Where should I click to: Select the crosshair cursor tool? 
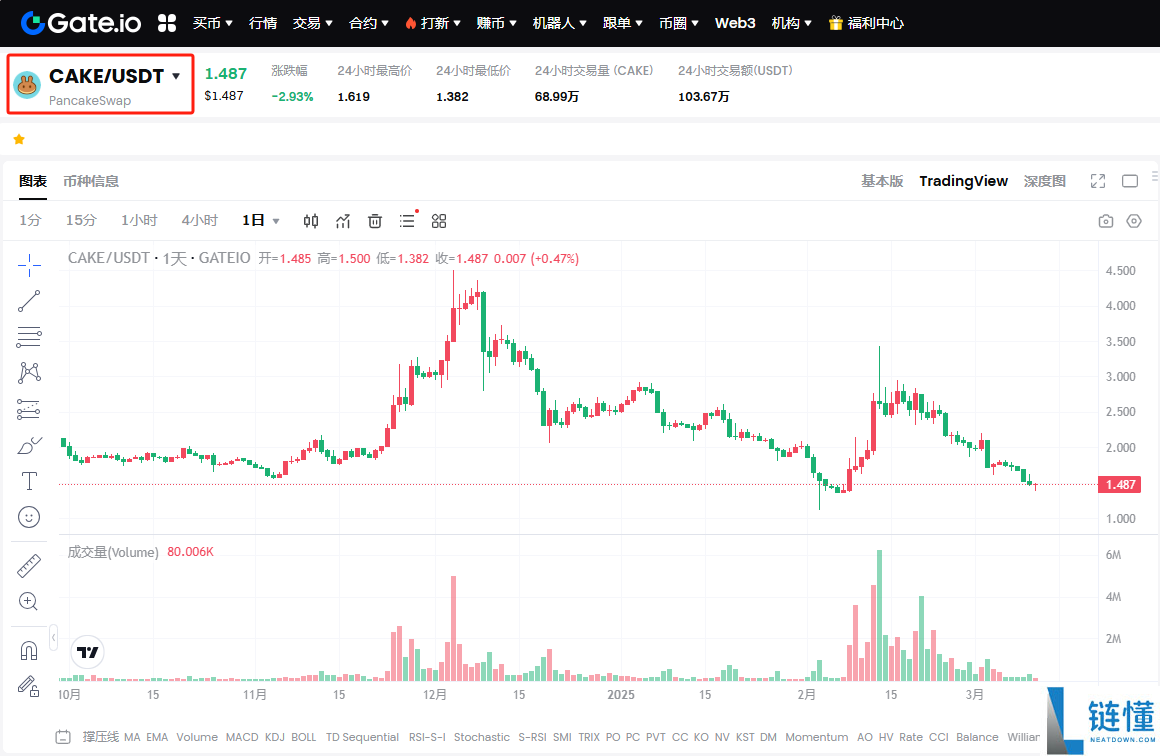(29, 265)
